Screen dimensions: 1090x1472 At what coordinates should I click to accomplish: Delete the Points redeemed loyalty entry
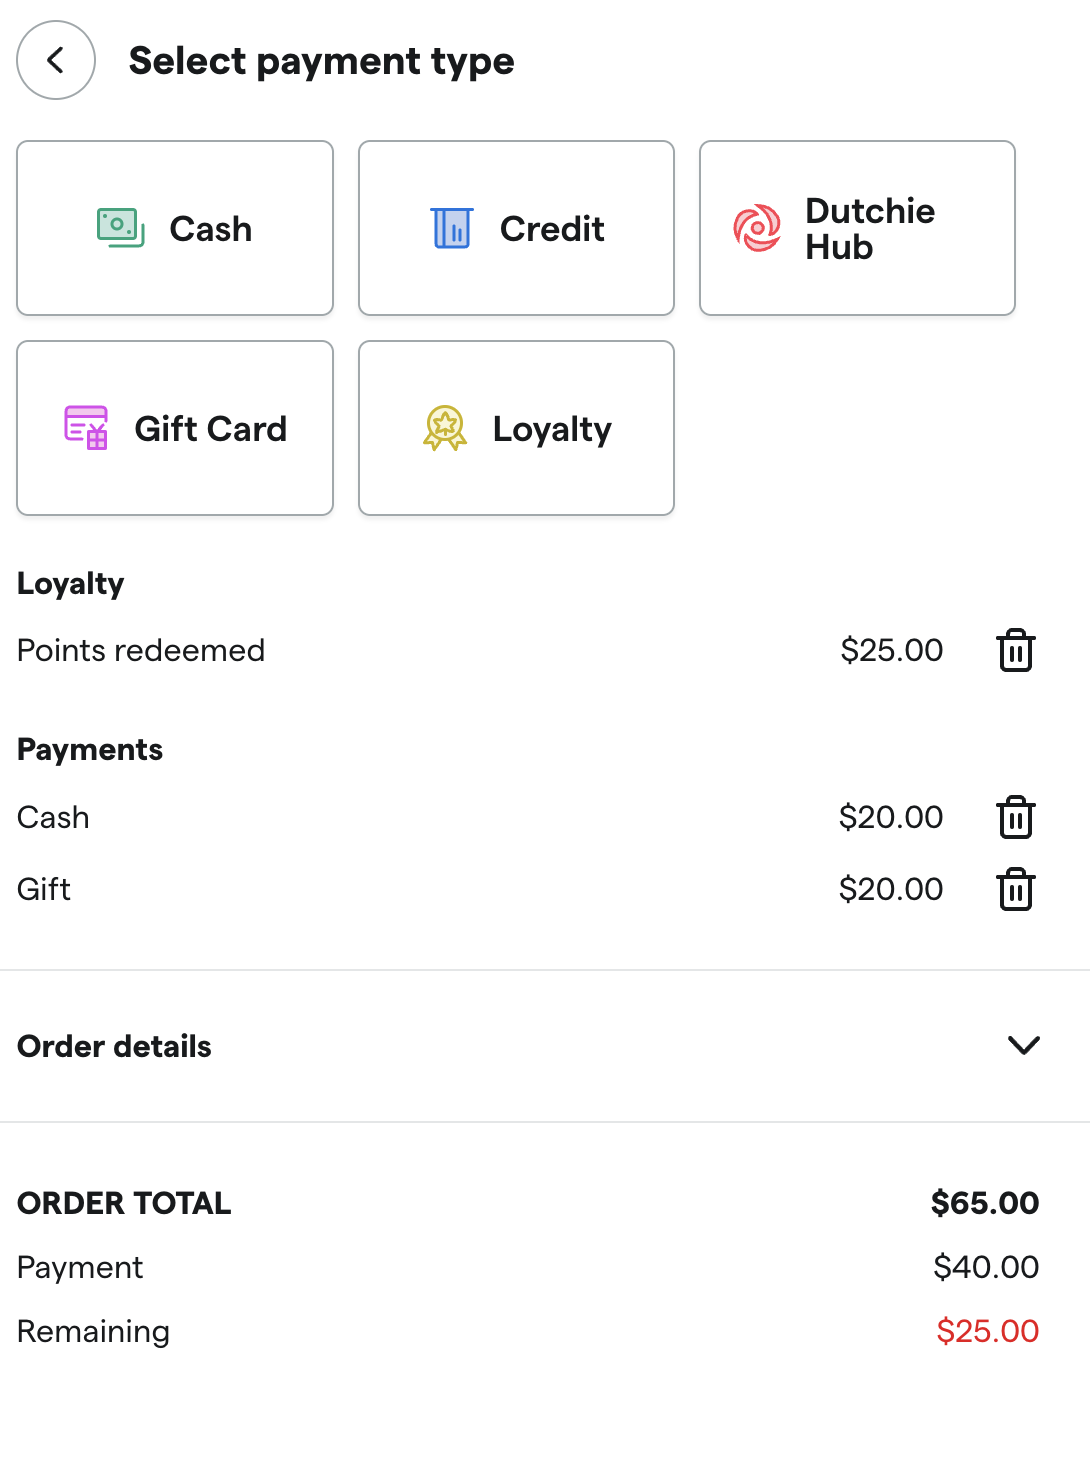tap(1015, 650)
